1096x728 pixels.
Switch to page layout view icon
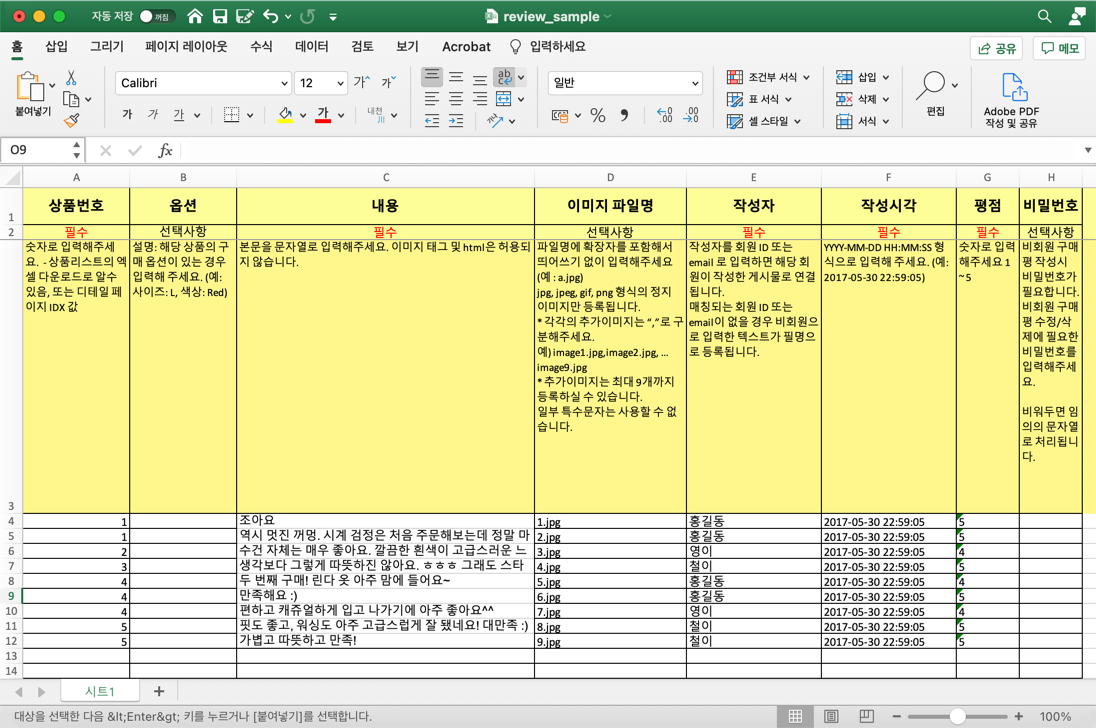831,716
